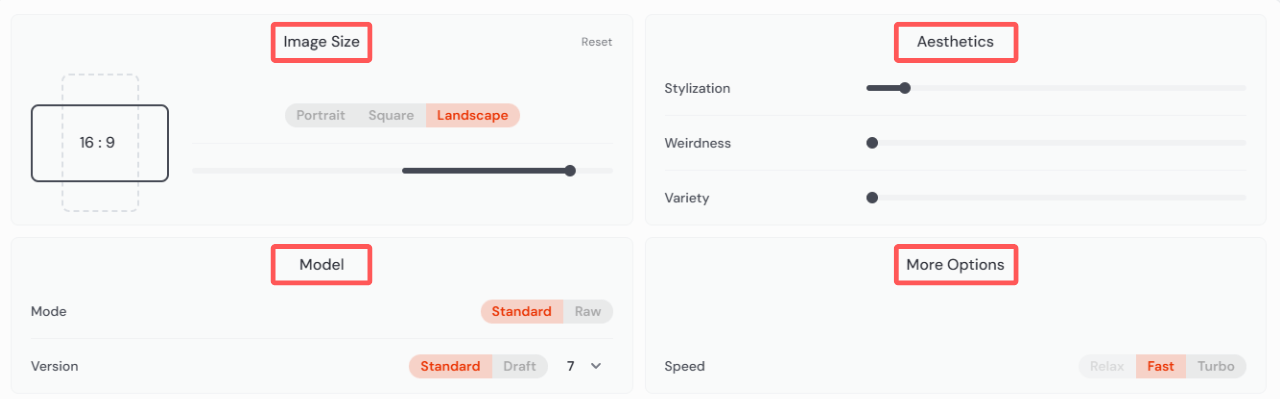The image size is (1280, 399).
Task: Expand the version number 7 dropdown chevron
Action: tap(596, 366)
